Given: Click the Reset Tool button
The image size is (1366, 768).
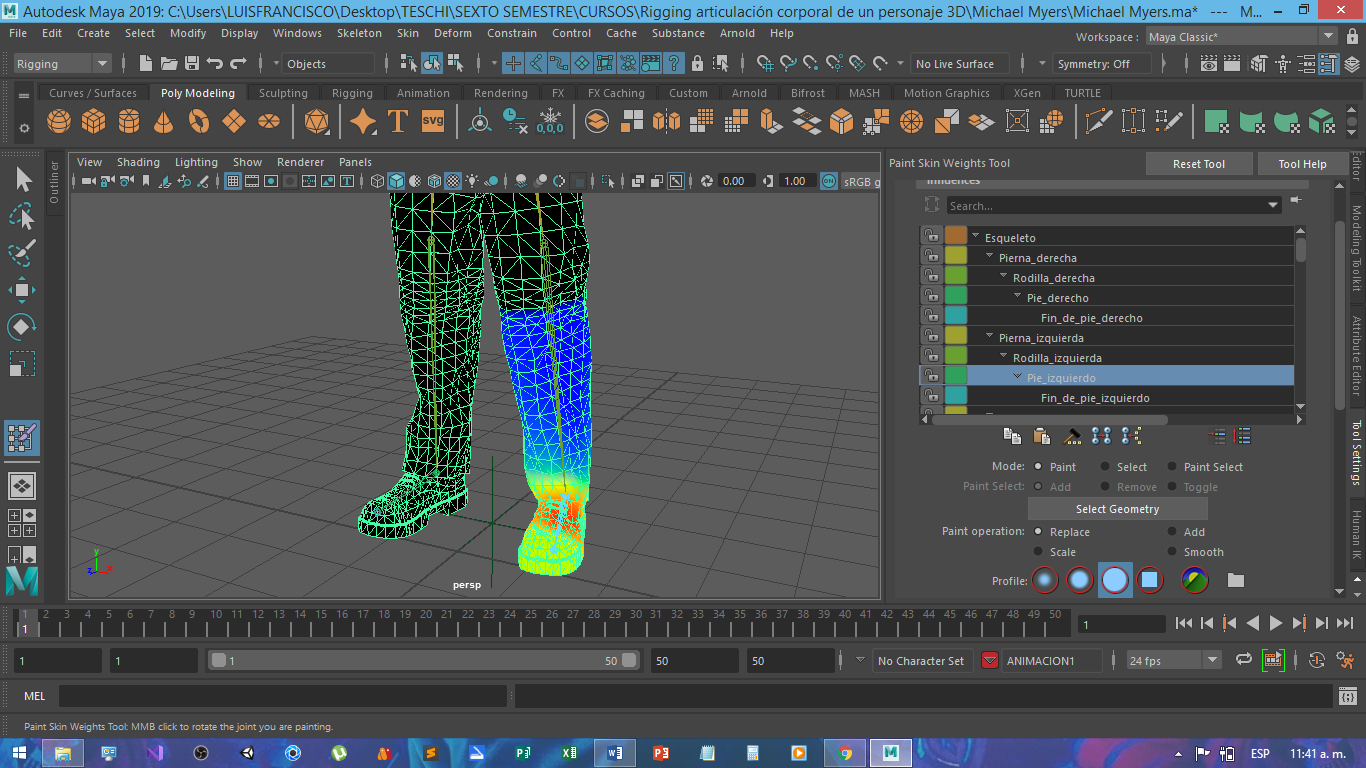Looking at the screenshot, I should tap(1199, 164).
